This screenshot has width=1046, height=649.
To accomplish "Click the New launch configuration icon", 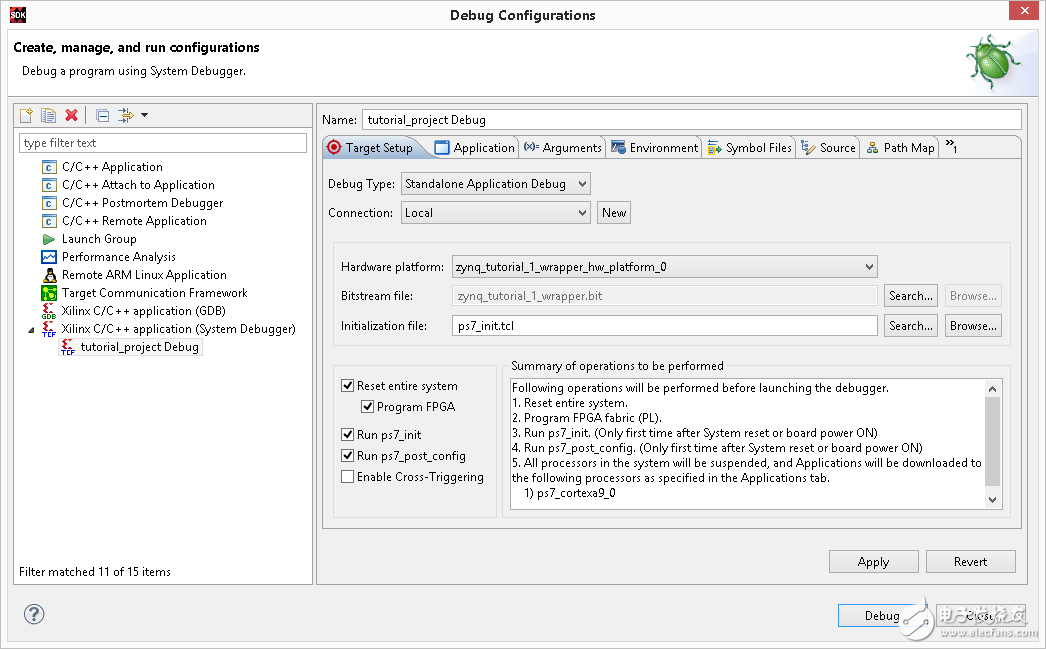I will 27,116.
